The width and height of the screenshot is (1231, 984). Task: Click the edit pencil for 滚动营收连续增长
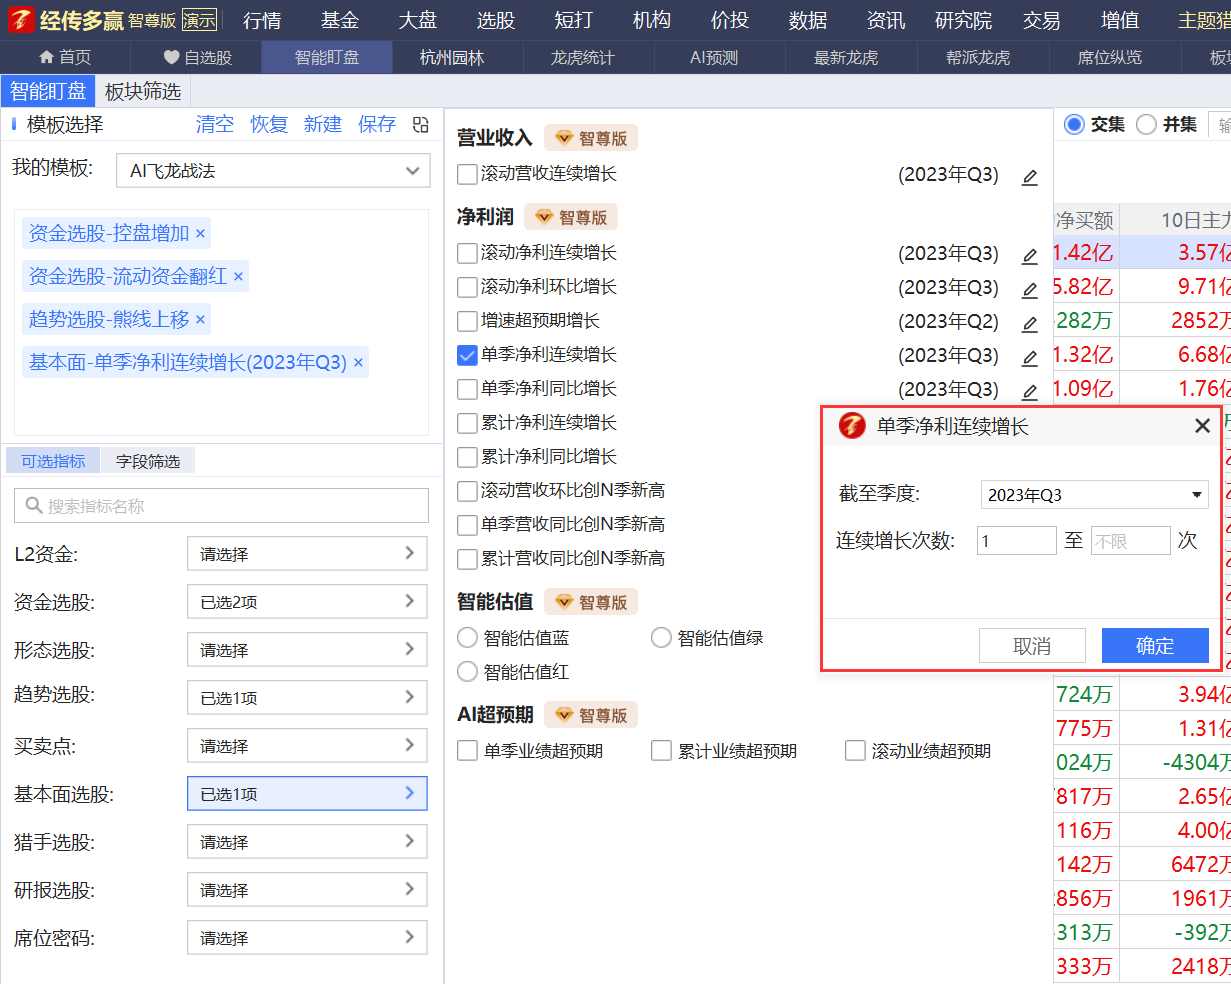pos(1029,177)
